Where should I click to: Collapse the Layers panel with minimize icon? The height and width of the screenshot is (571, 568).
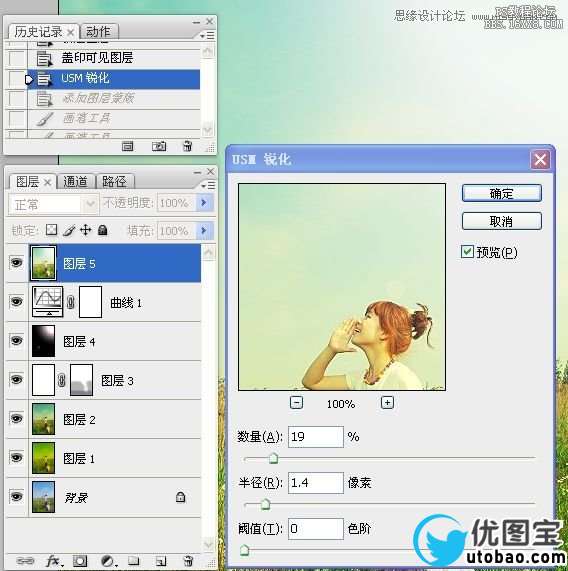(x=197, y=172)
